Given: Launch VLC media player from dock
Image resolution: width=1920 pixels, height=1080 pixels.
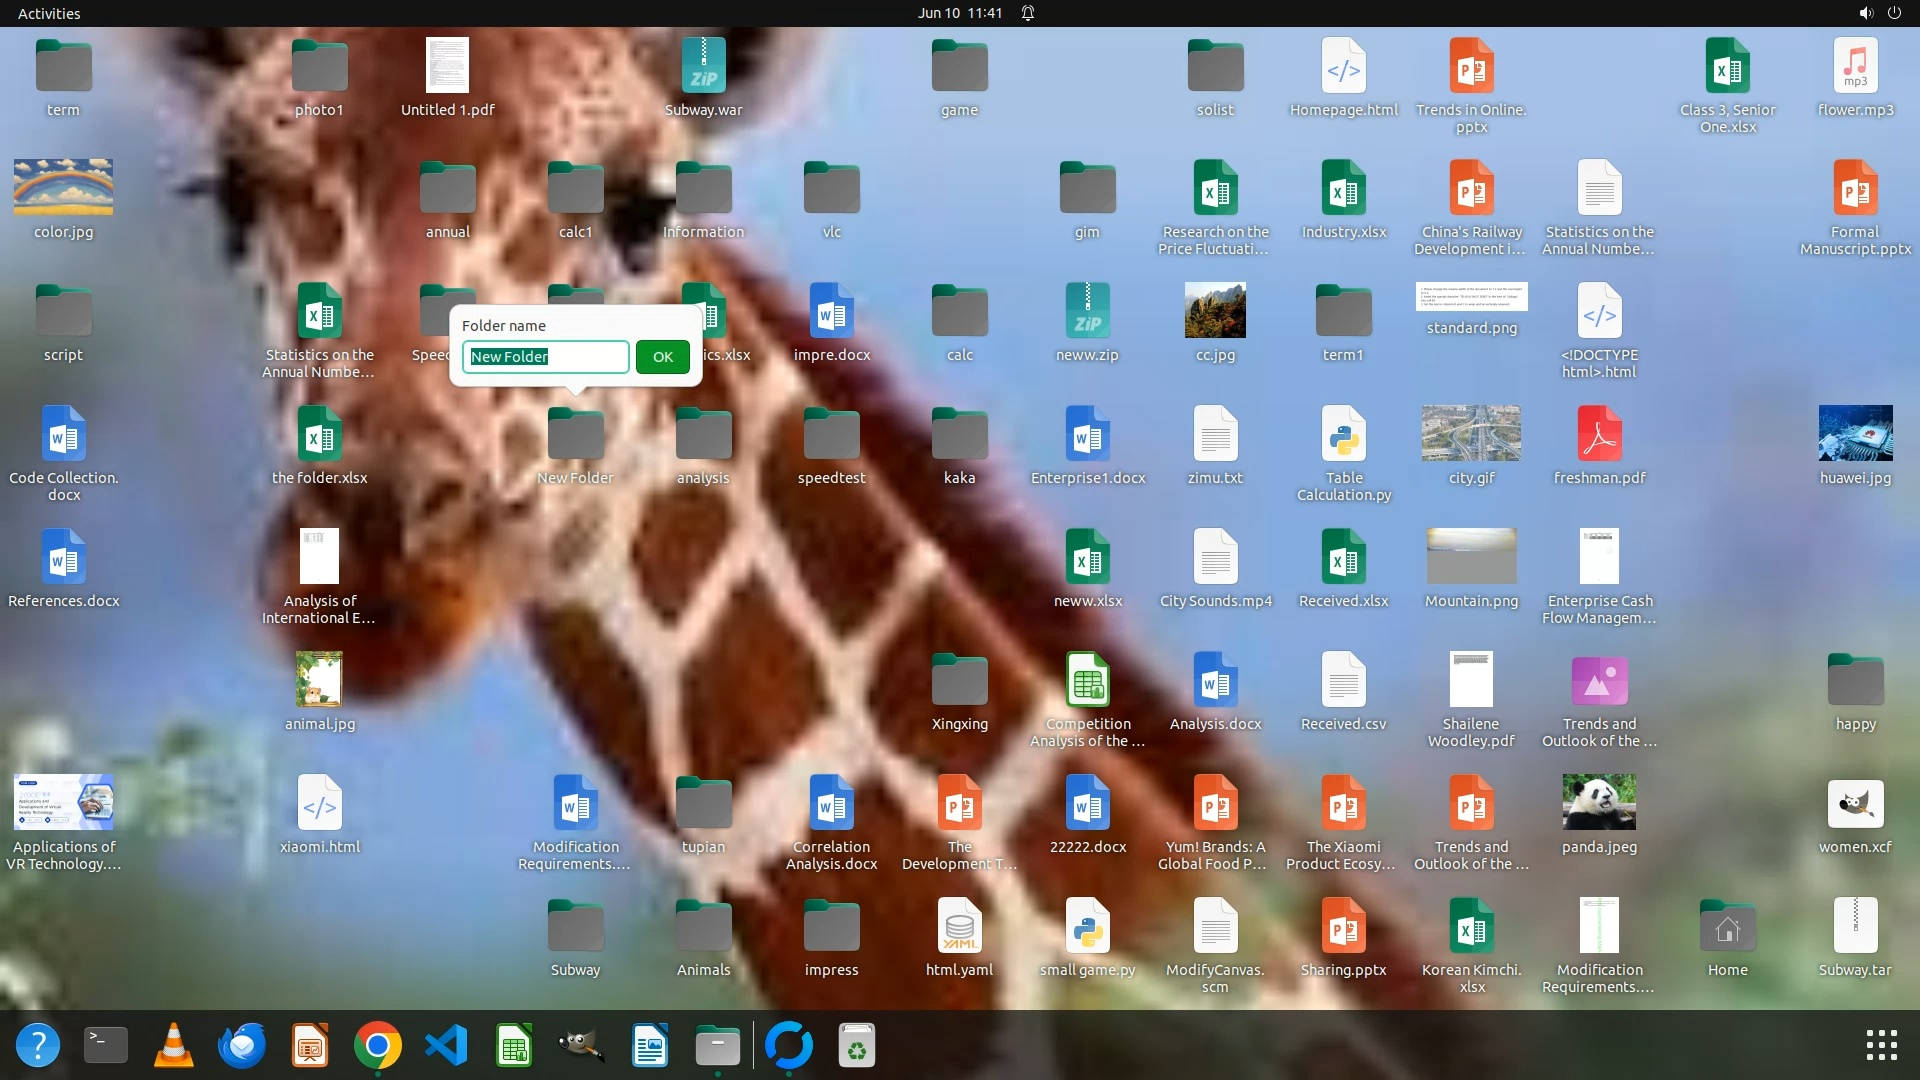Looking at the screenshot, I should point(173,1045).
